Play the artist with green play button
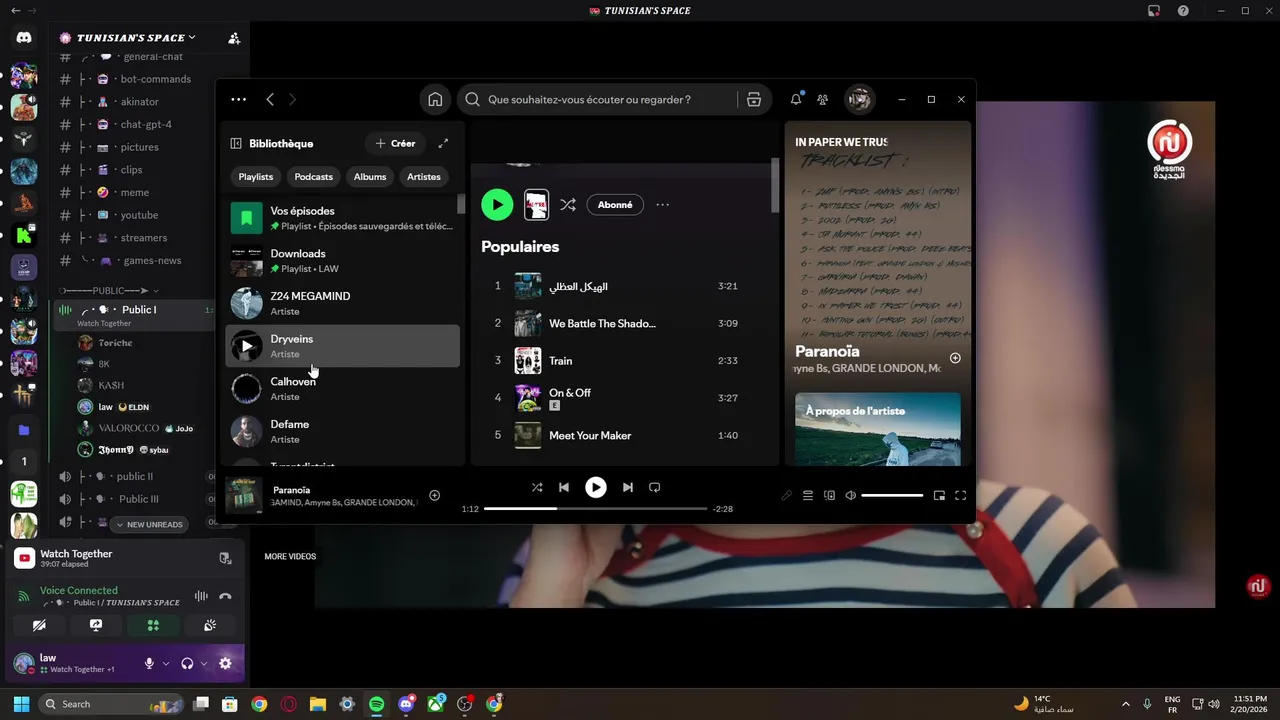This screenshot has width=1280, height=720. (497, 205)
